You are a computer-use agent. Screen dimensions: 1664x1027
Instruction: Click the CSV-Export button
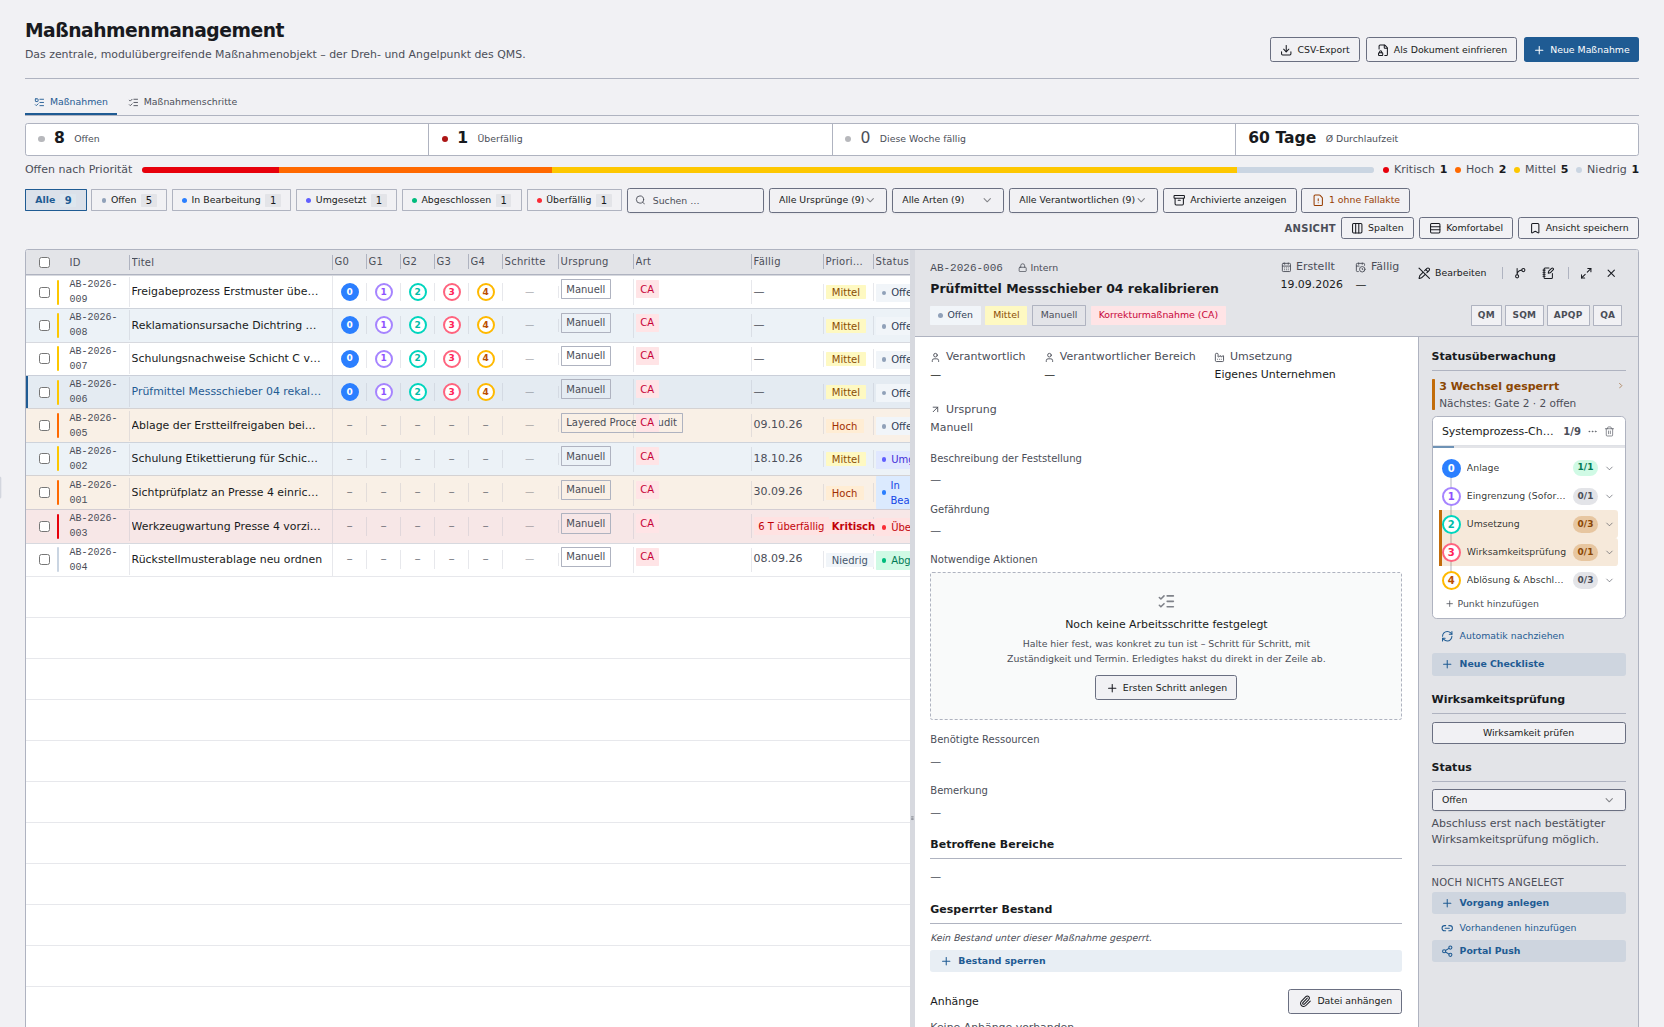(x=1315, y=50)
